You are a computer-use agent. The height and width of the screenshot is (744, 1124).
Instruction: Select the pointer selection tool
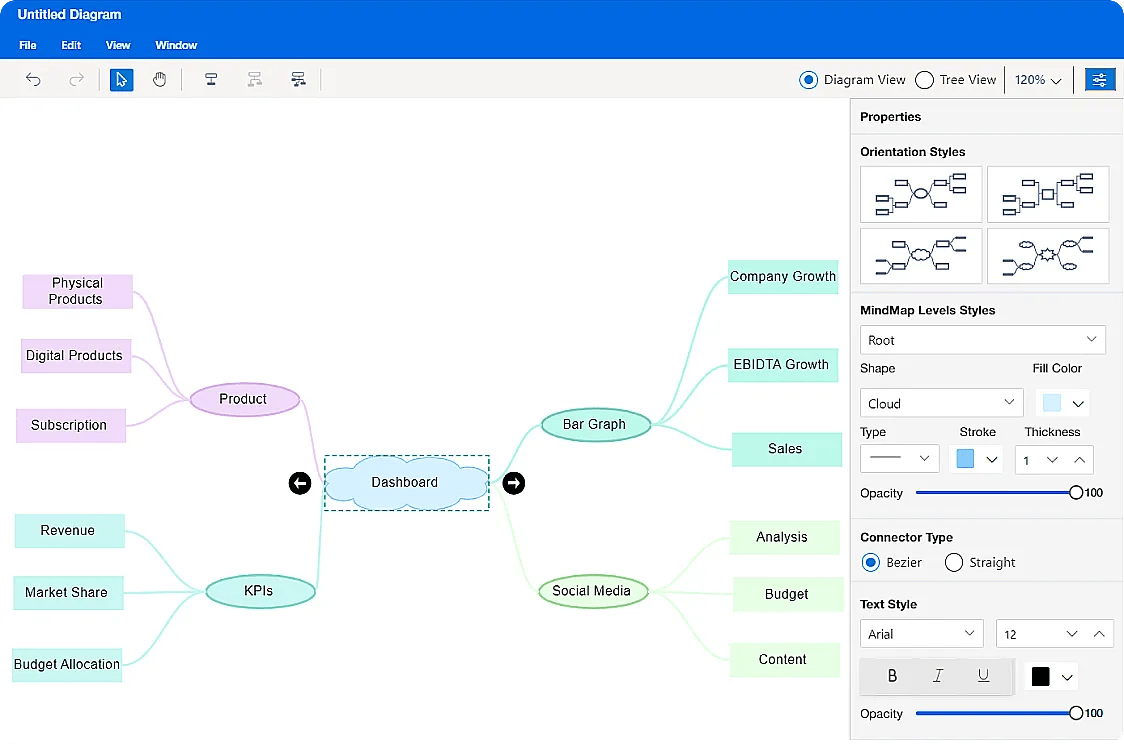point(121,79)
